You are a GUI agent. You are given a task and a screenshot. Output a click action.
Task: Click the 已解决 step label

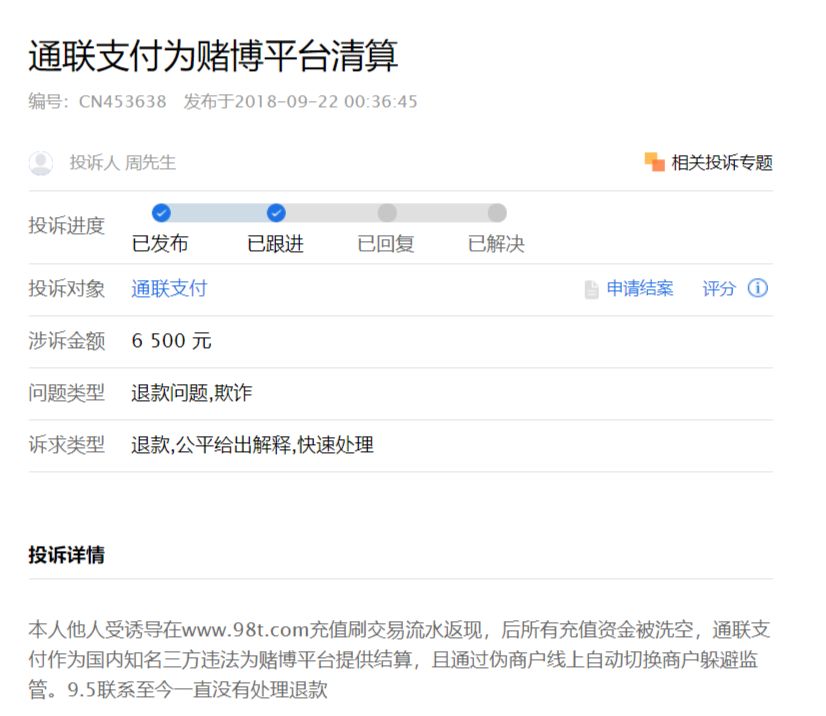point(496,244)
